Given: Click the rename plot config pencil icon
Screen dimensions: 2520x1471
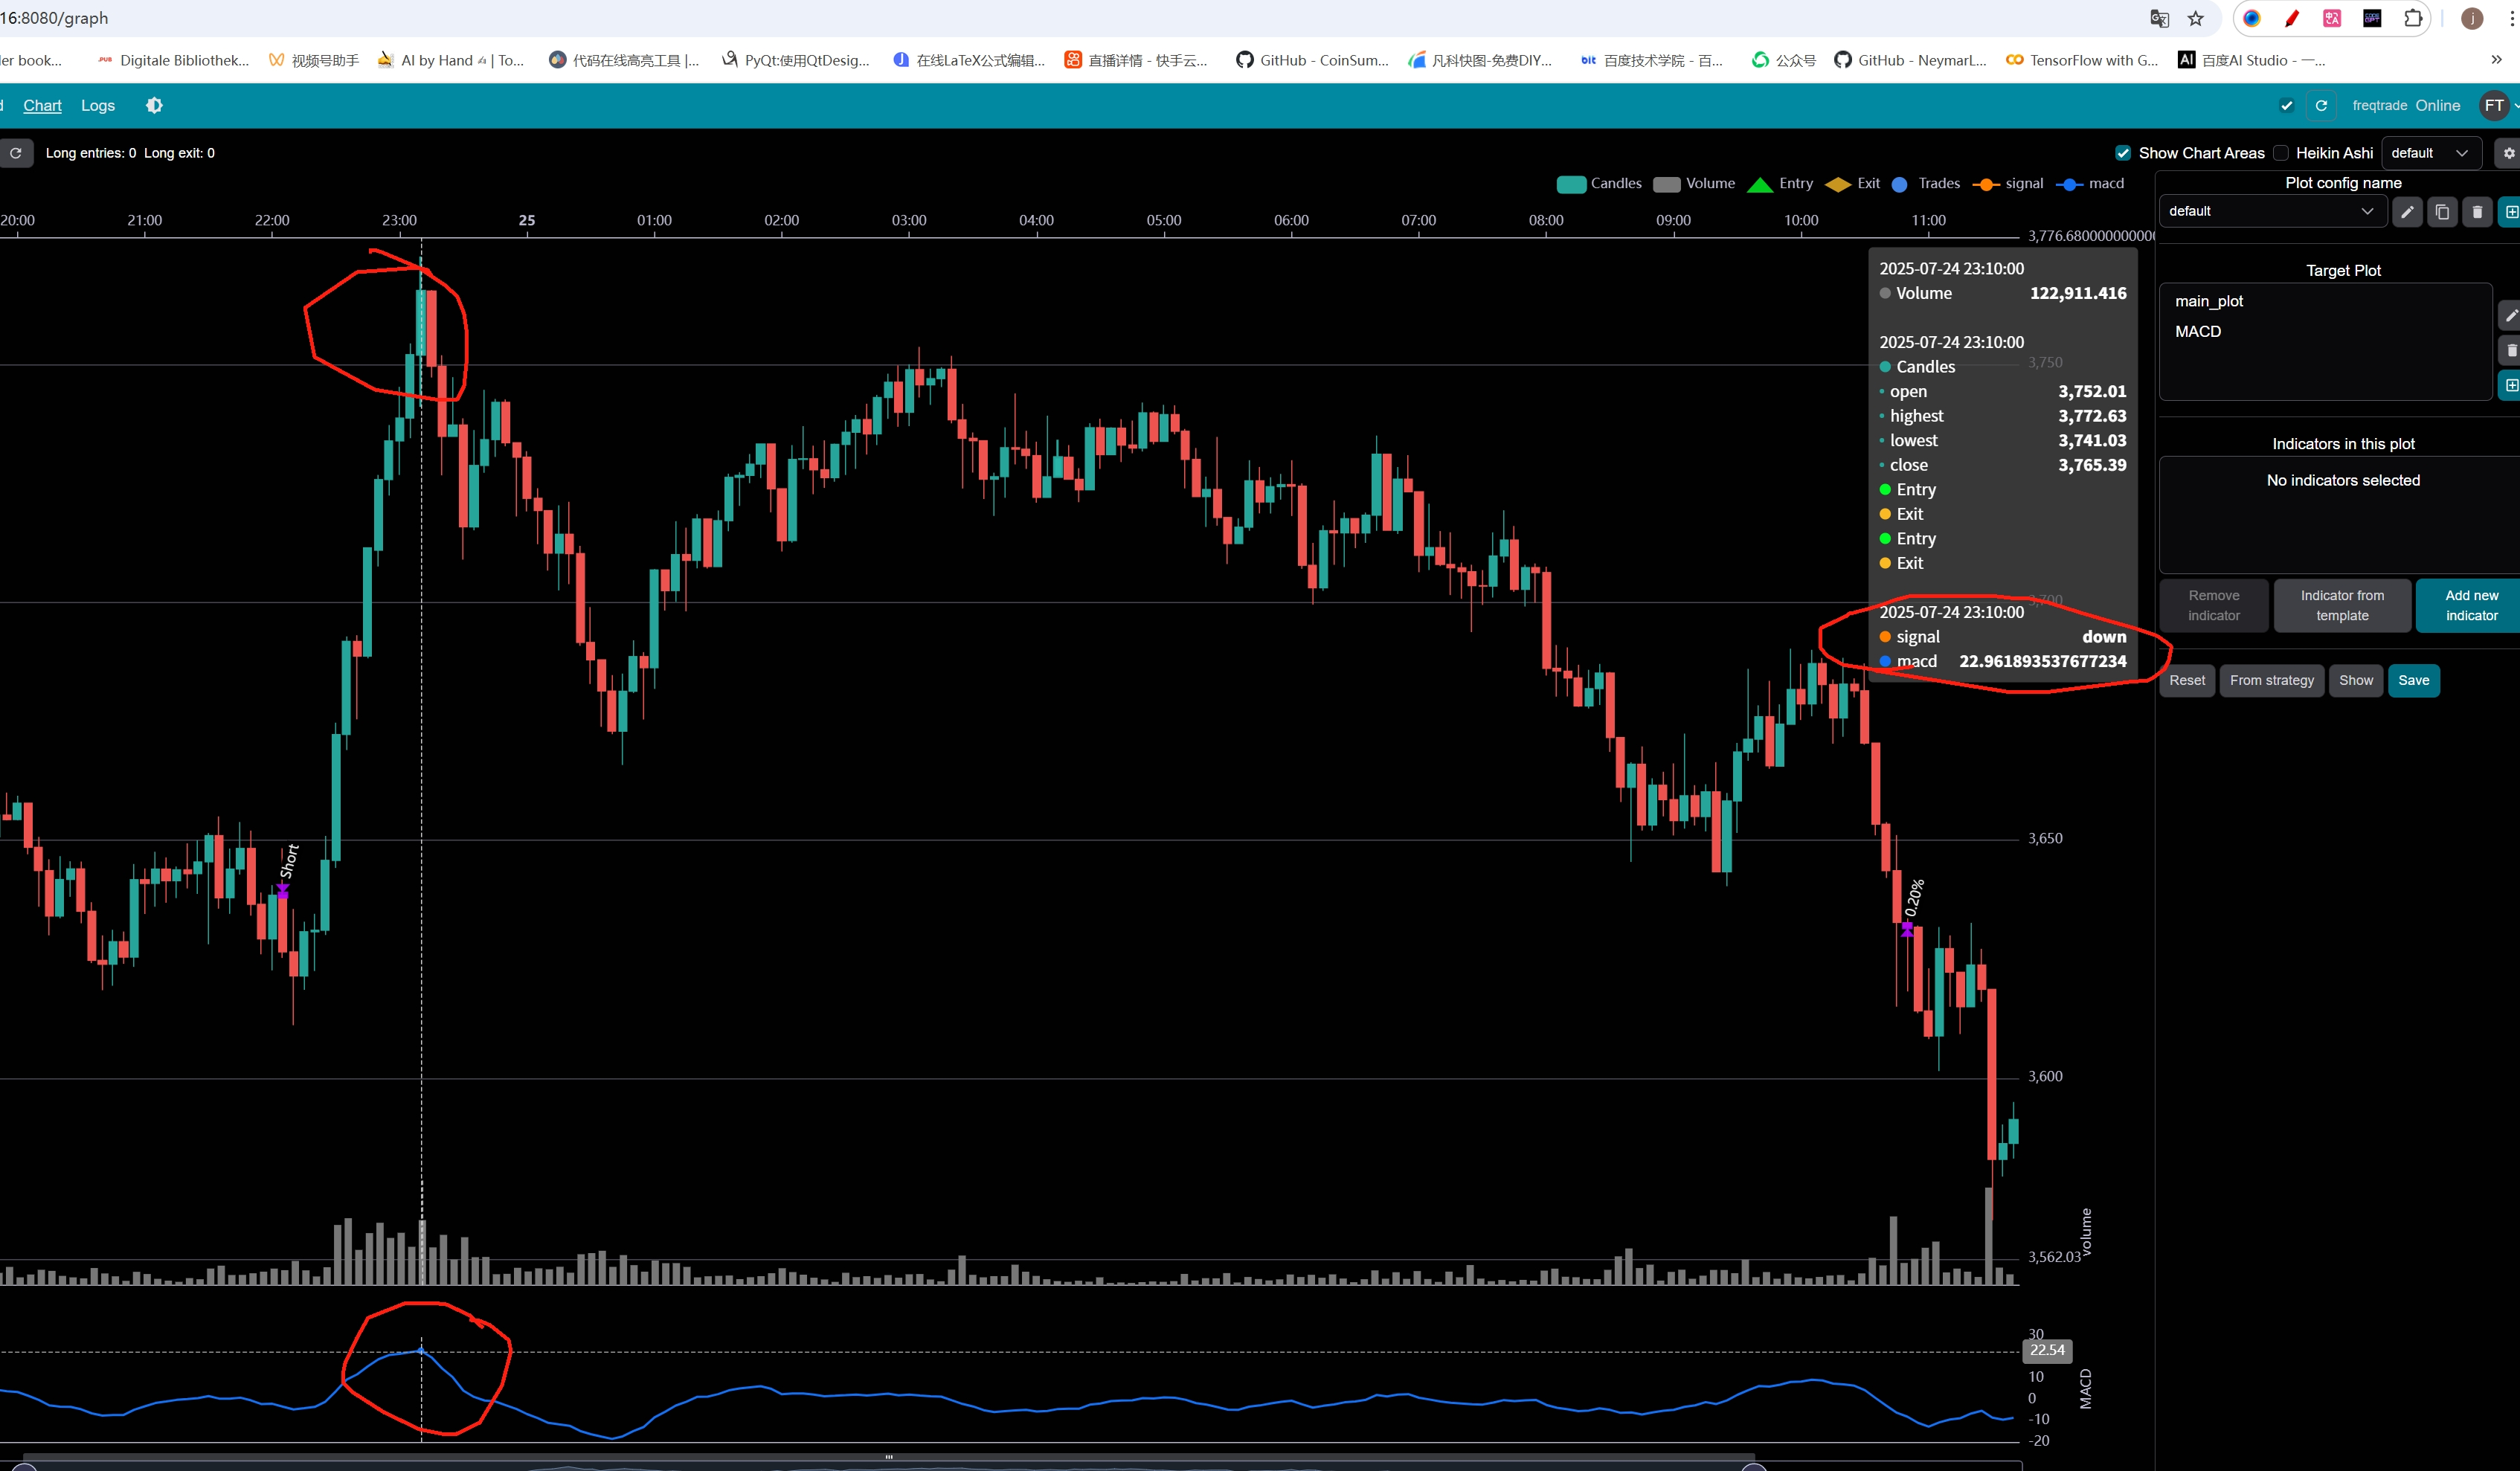Looking at the screenshot, I should (x=2407, y=212).
